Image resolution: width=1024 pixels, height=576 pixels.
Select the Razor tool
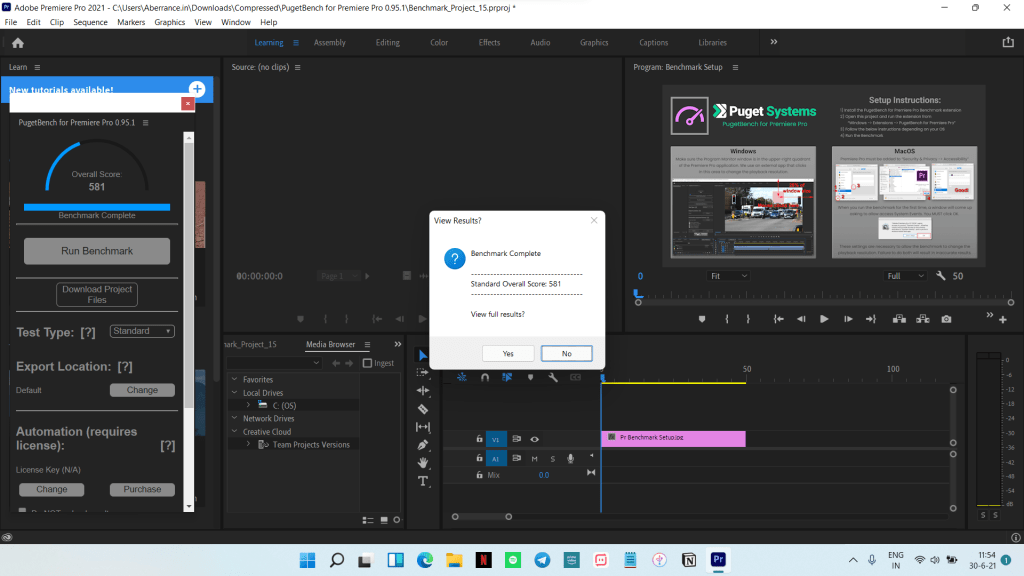coord(423,409)
